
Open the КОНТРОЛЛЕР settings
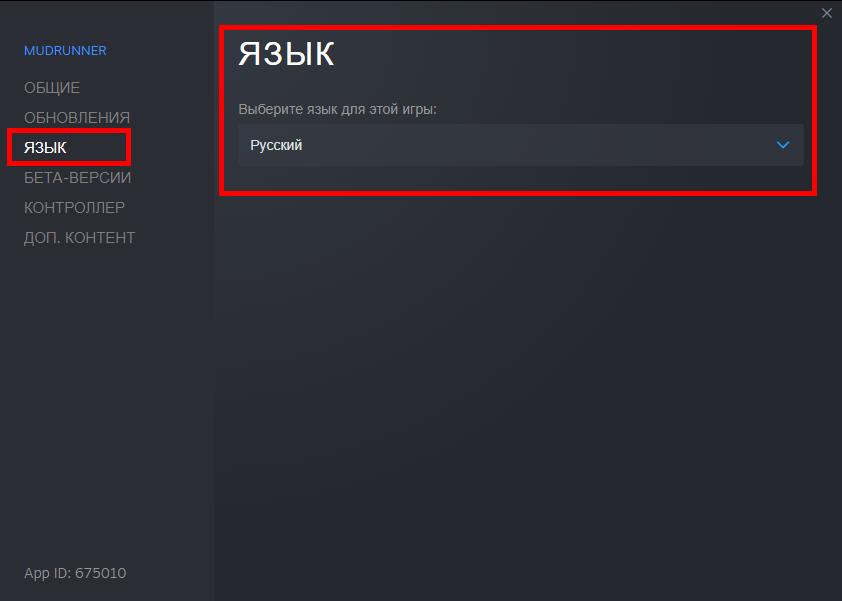pyautogui.click(x=74, y=207)
